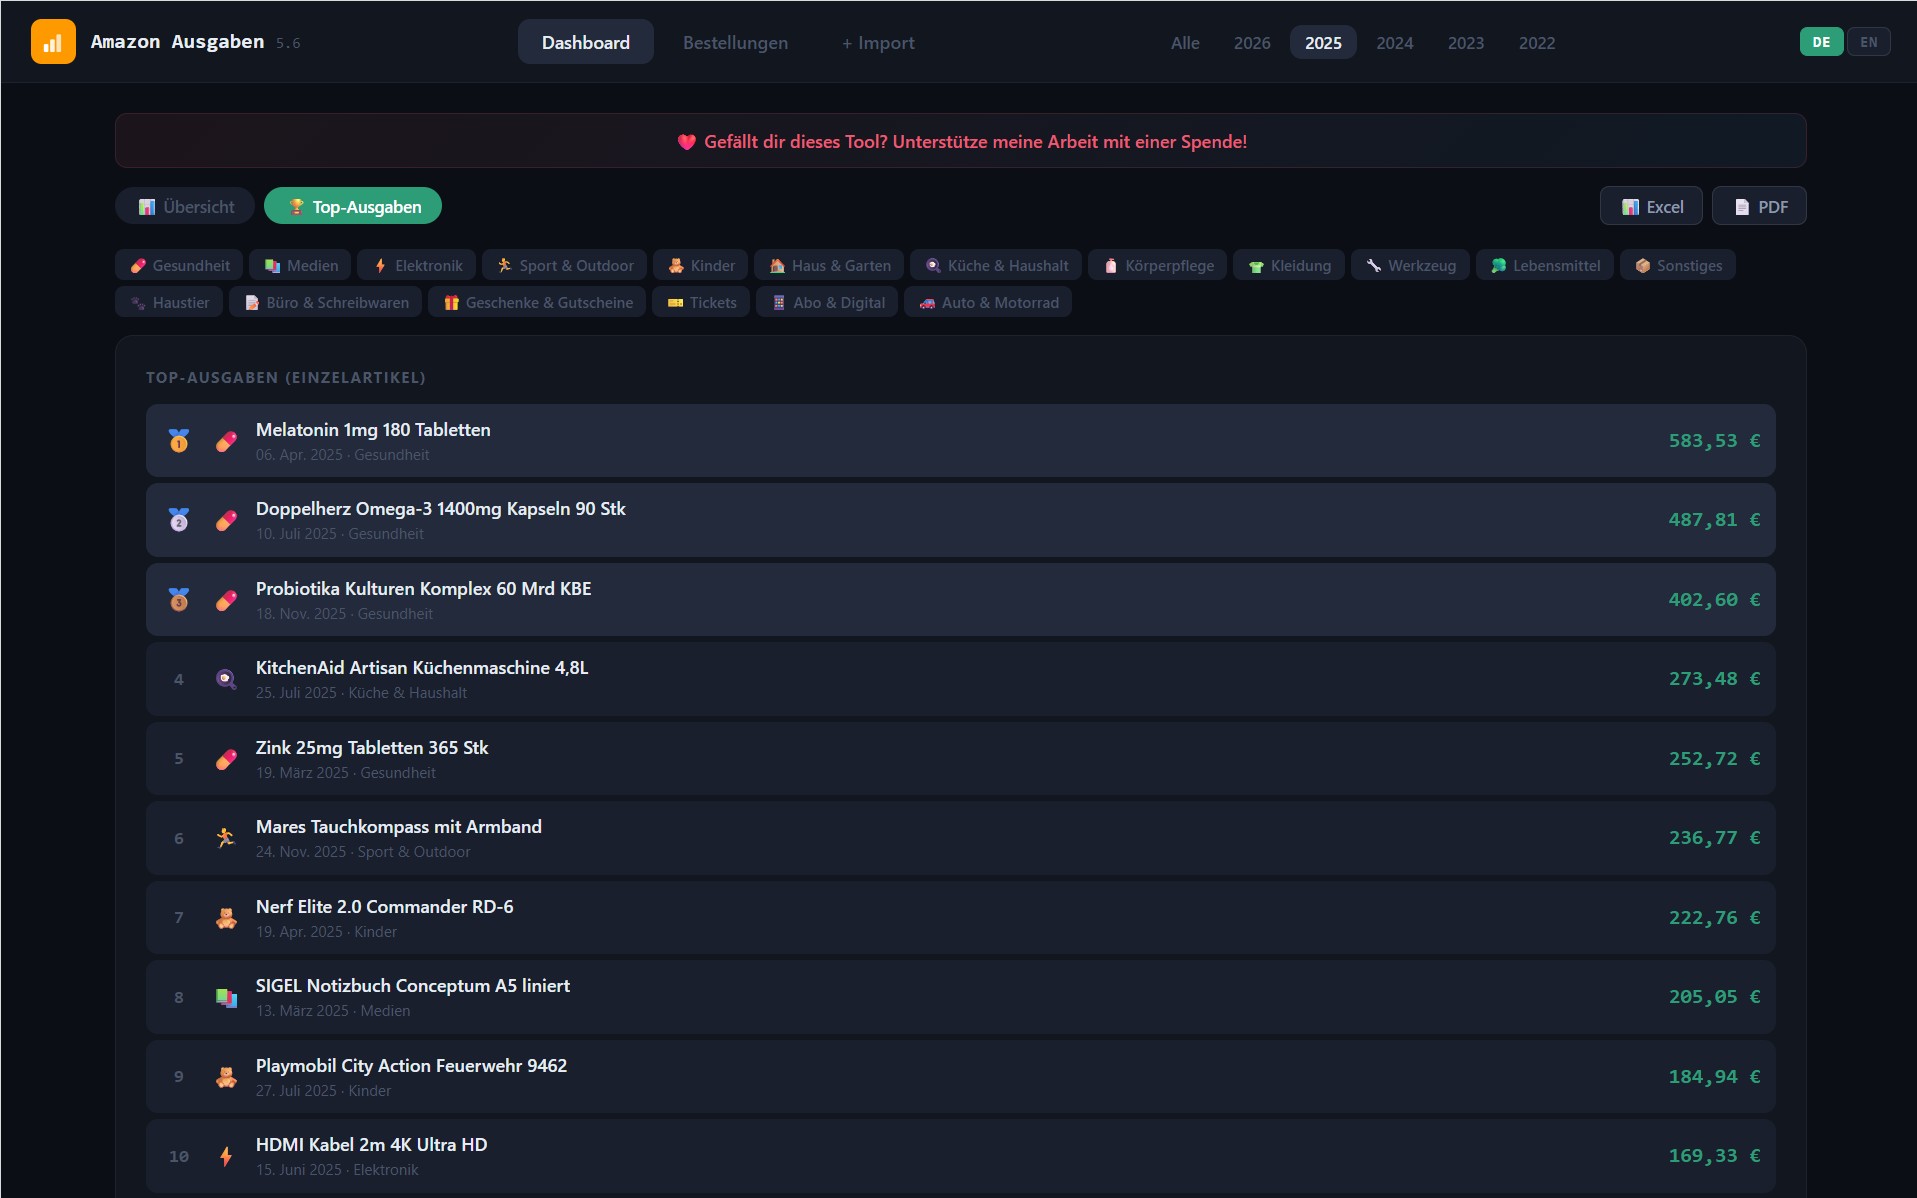Image resolution: width=1917 pixels, height=1198 pixels.
Task: Open the SIGEL Notizbuch Conceptum A5 liniert row
Action: [x=960, y=997]
